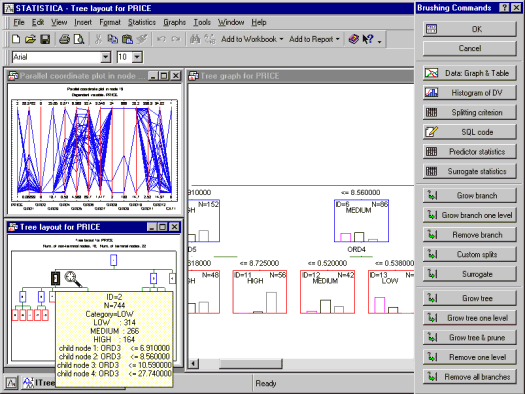Click the Open folder toolbar icon
This screenshot has width=525, height=394.
(30, 39)
